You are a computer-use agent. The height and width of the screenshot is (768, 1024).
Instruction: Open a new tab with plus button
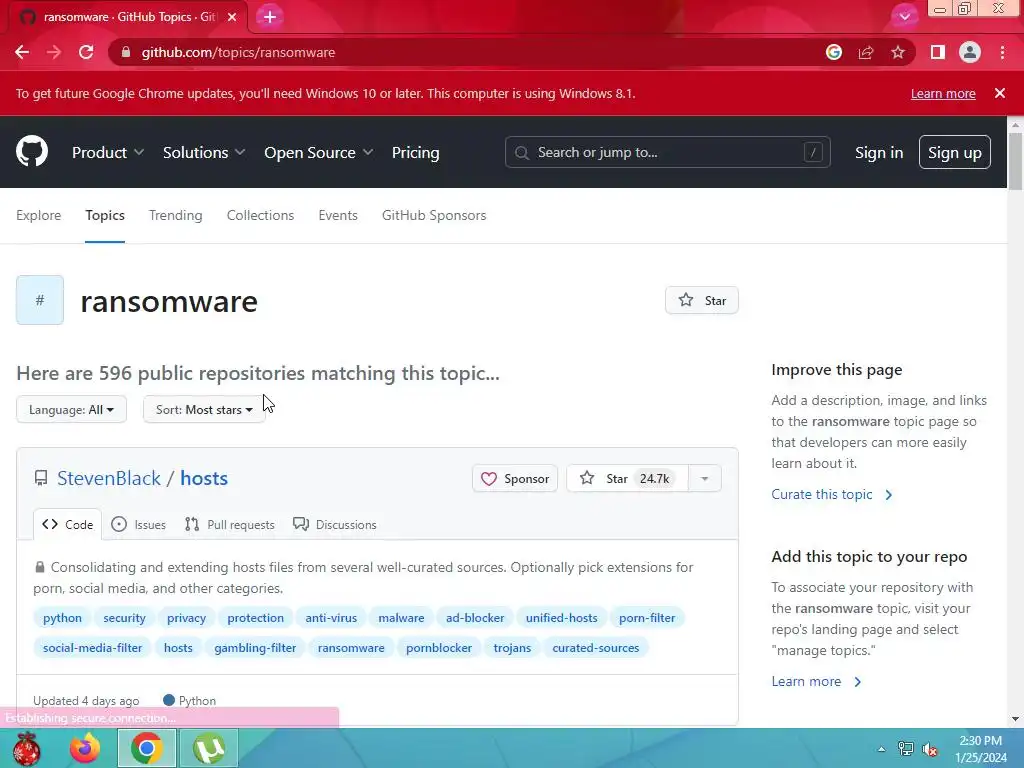[270, 17]
